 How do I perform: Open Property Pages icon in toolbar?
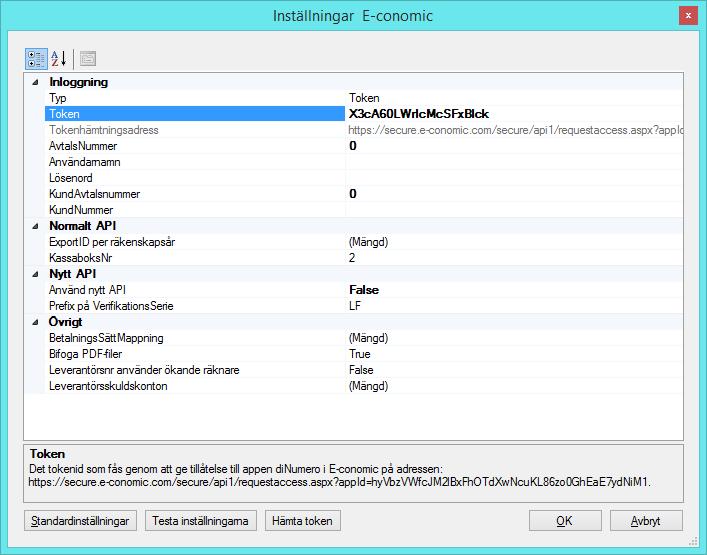point(88,59)
